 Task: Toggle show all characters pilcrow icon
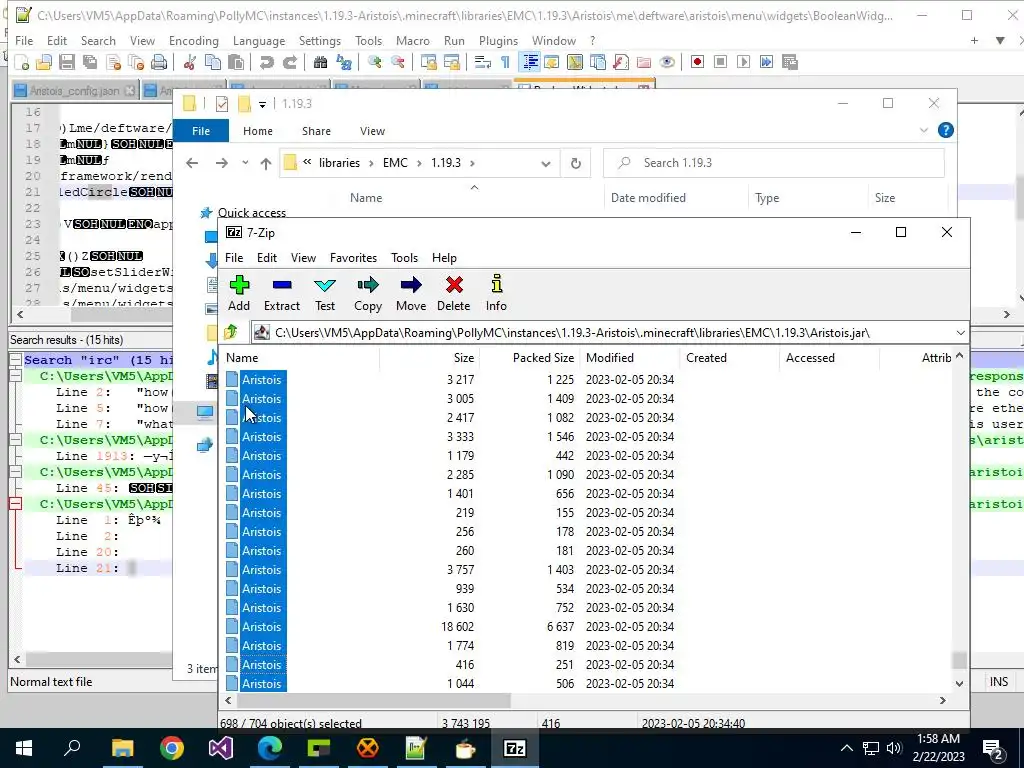tap(505, 62)
